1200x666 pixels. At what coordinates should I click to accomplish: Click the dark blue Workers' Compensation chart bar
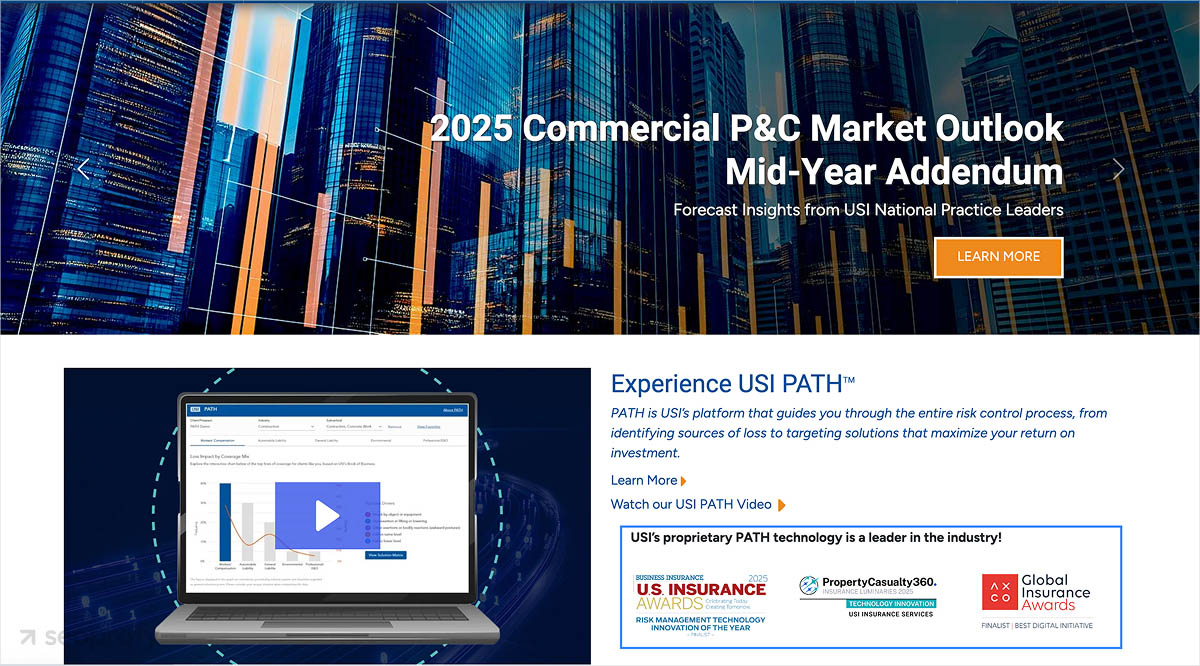225,522
